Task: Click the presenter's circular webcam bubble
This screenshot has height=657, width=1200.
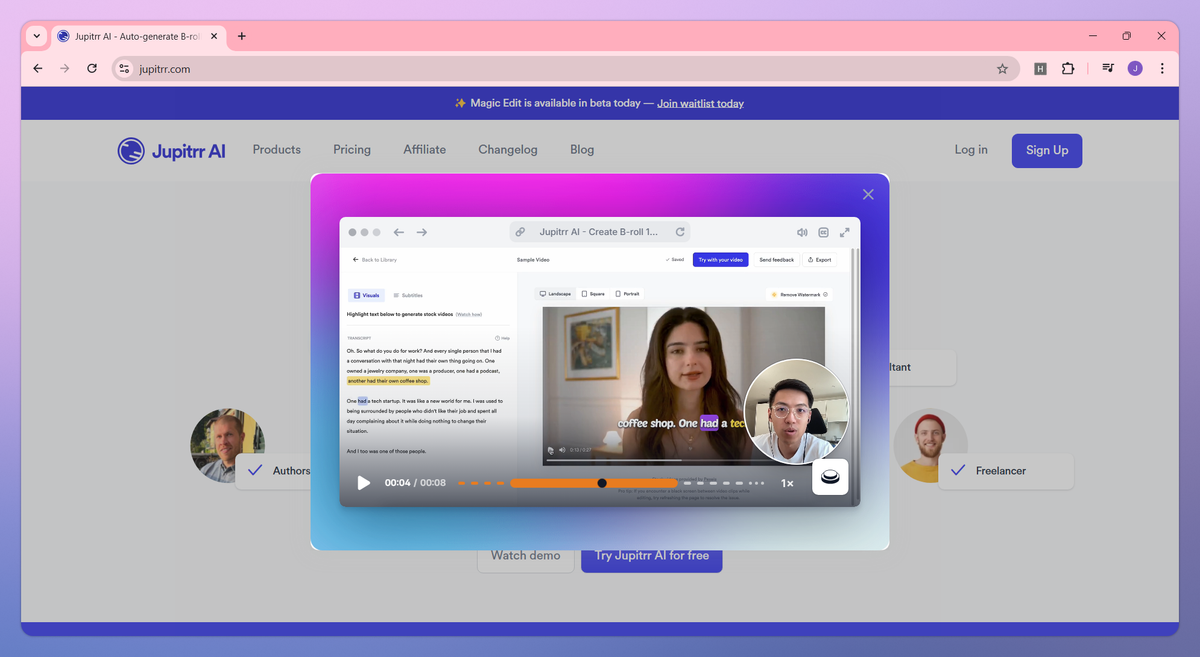Action: pos(796,411)
